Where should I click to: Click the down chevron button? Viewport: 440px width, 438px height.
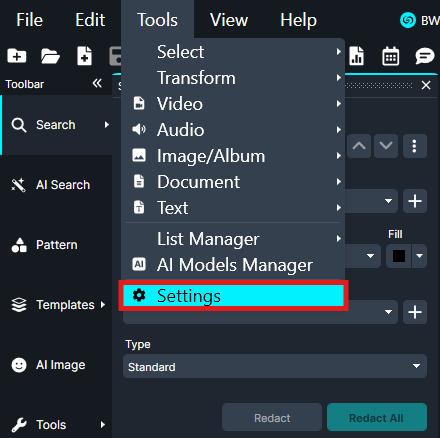[x=386, y=146]
